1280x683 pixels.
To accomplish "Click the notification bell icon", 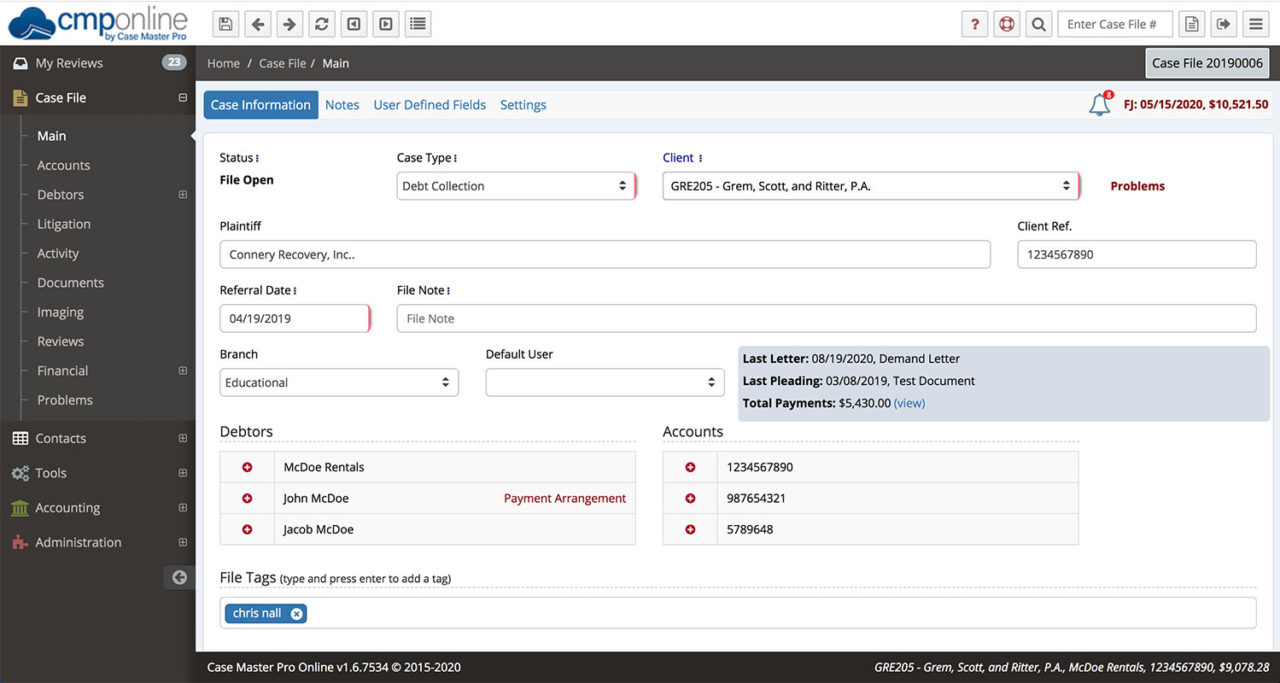I will click(x=1099, y=104).
